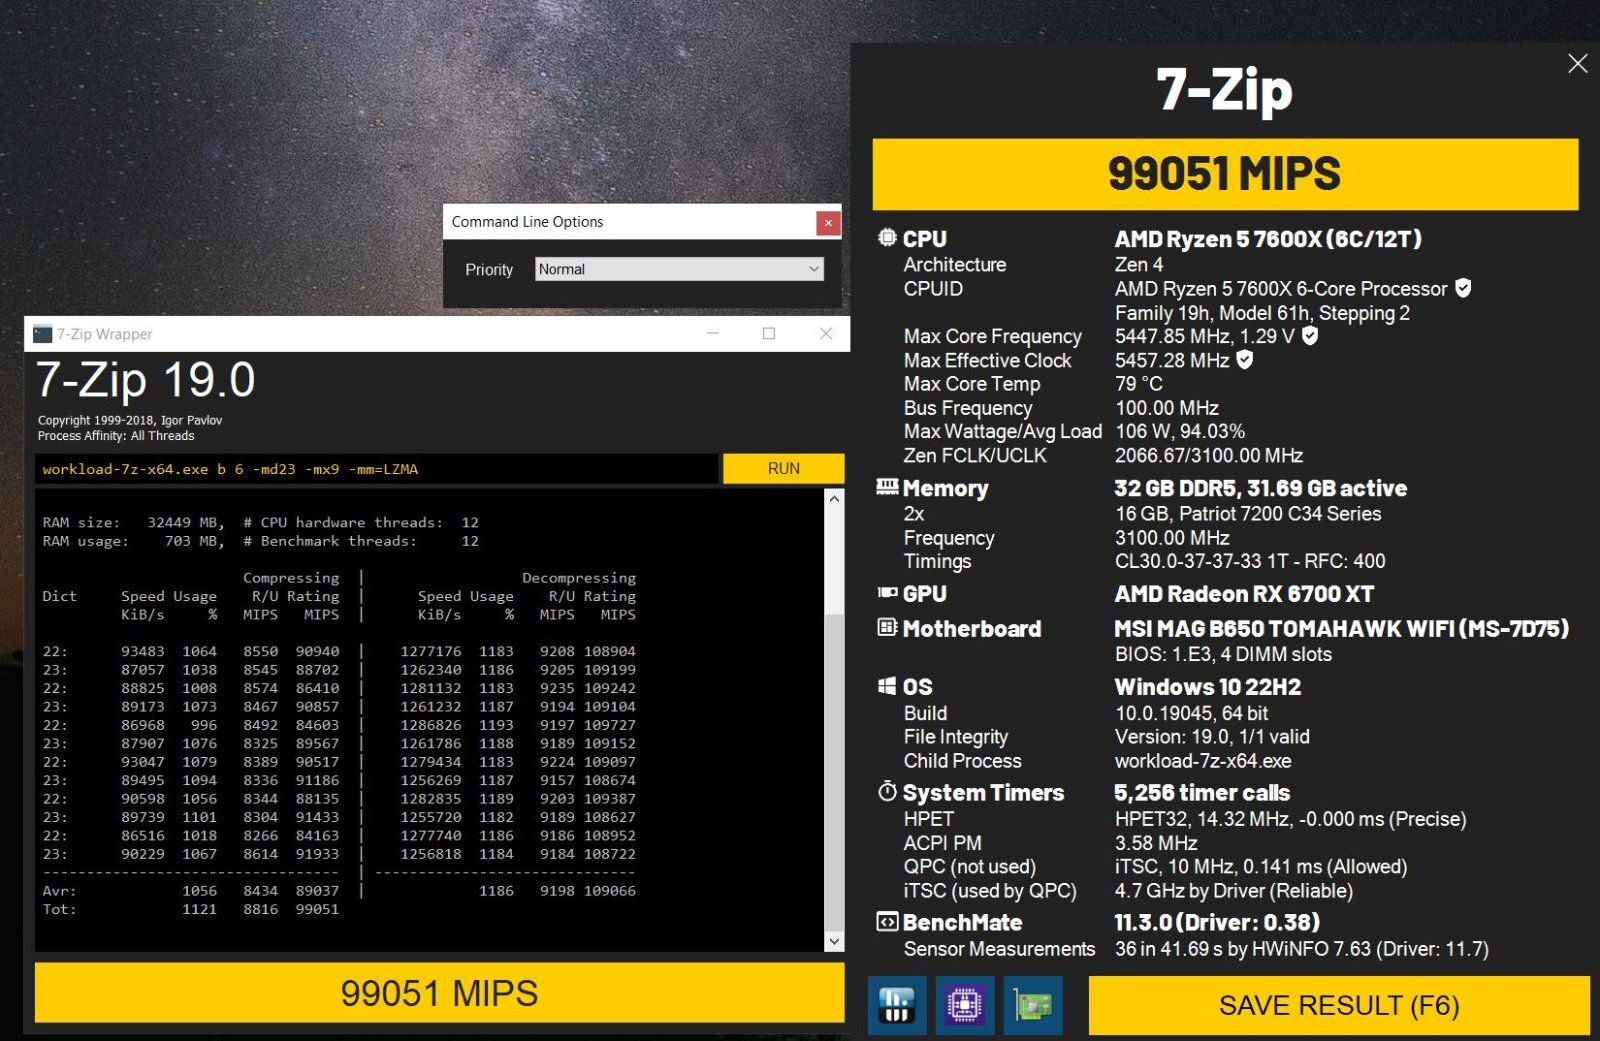Click the 99051 MIPS bar in 7-Zip Wrapper
1600x1041 pixels.
point(439,993)
